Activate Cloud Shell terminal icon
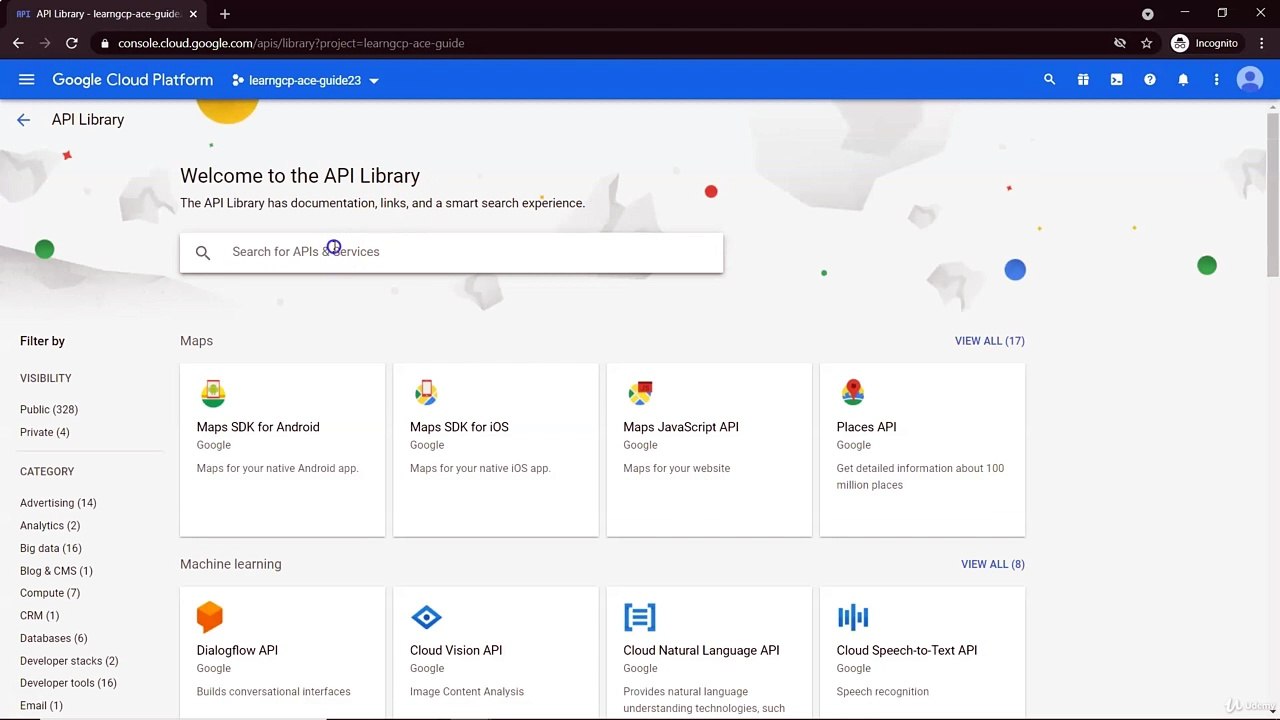 pos(1116,80)
